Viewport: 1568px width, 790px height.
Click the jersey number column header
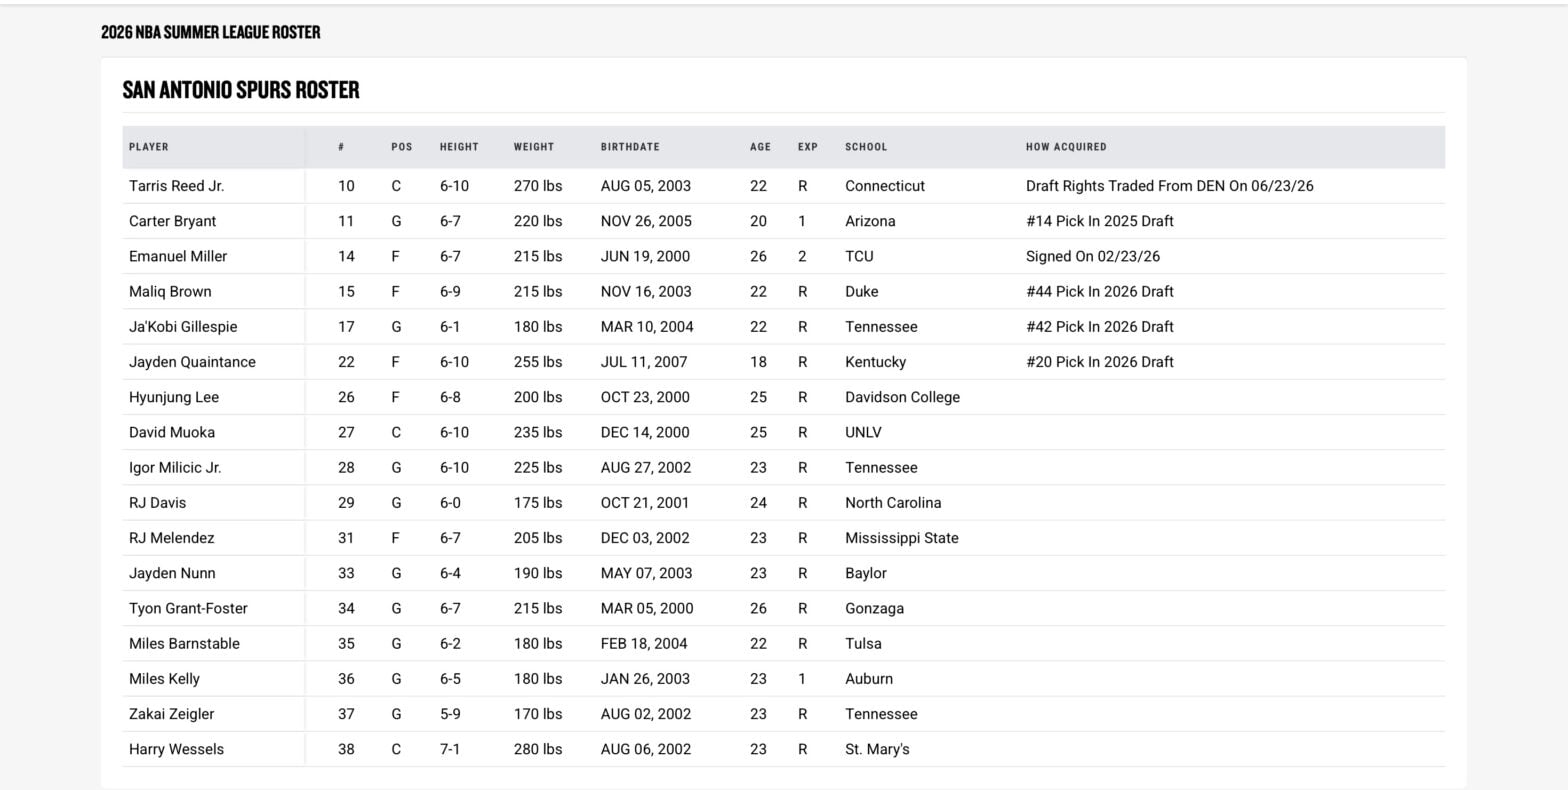(x=341, y=147)
